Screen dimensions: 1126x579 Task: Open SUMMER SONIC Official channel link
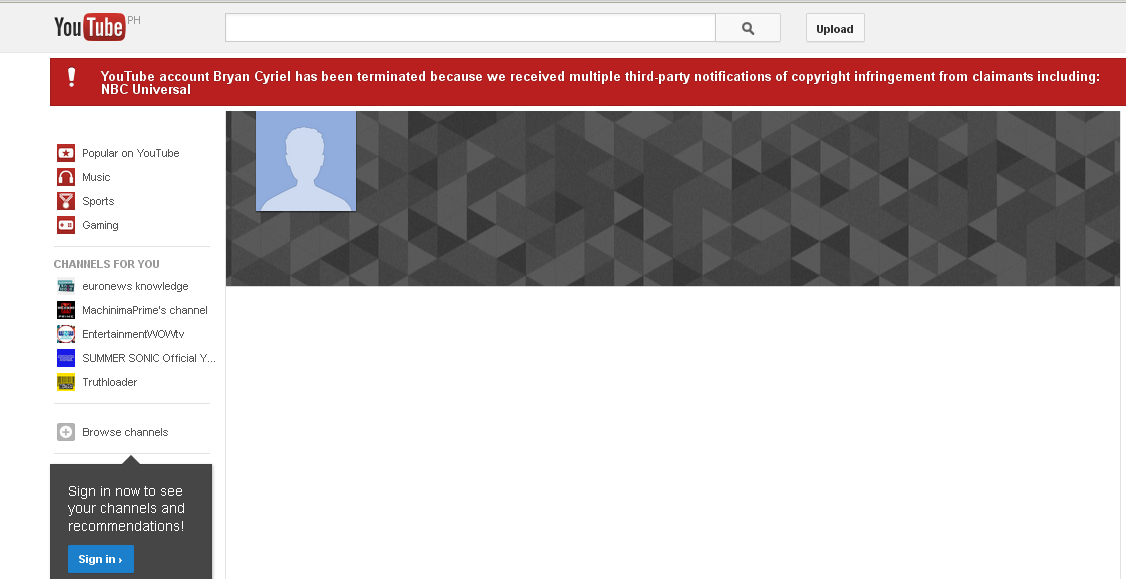coord(149,358)
